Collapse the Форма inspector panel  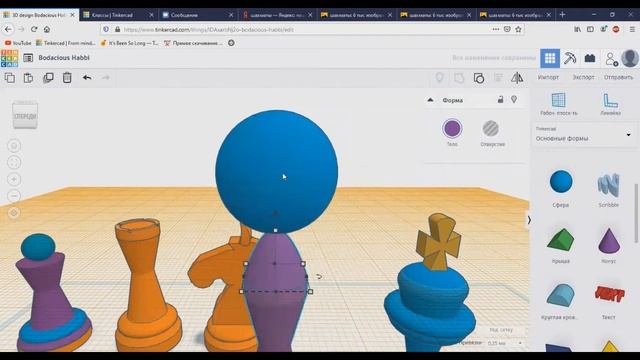pos(430,100)
